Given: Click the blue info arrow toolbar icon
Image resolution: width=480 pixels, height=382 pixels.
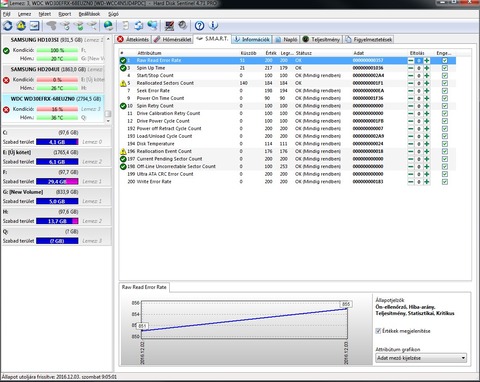Looking at the screenshot, I should coord(213,26).
